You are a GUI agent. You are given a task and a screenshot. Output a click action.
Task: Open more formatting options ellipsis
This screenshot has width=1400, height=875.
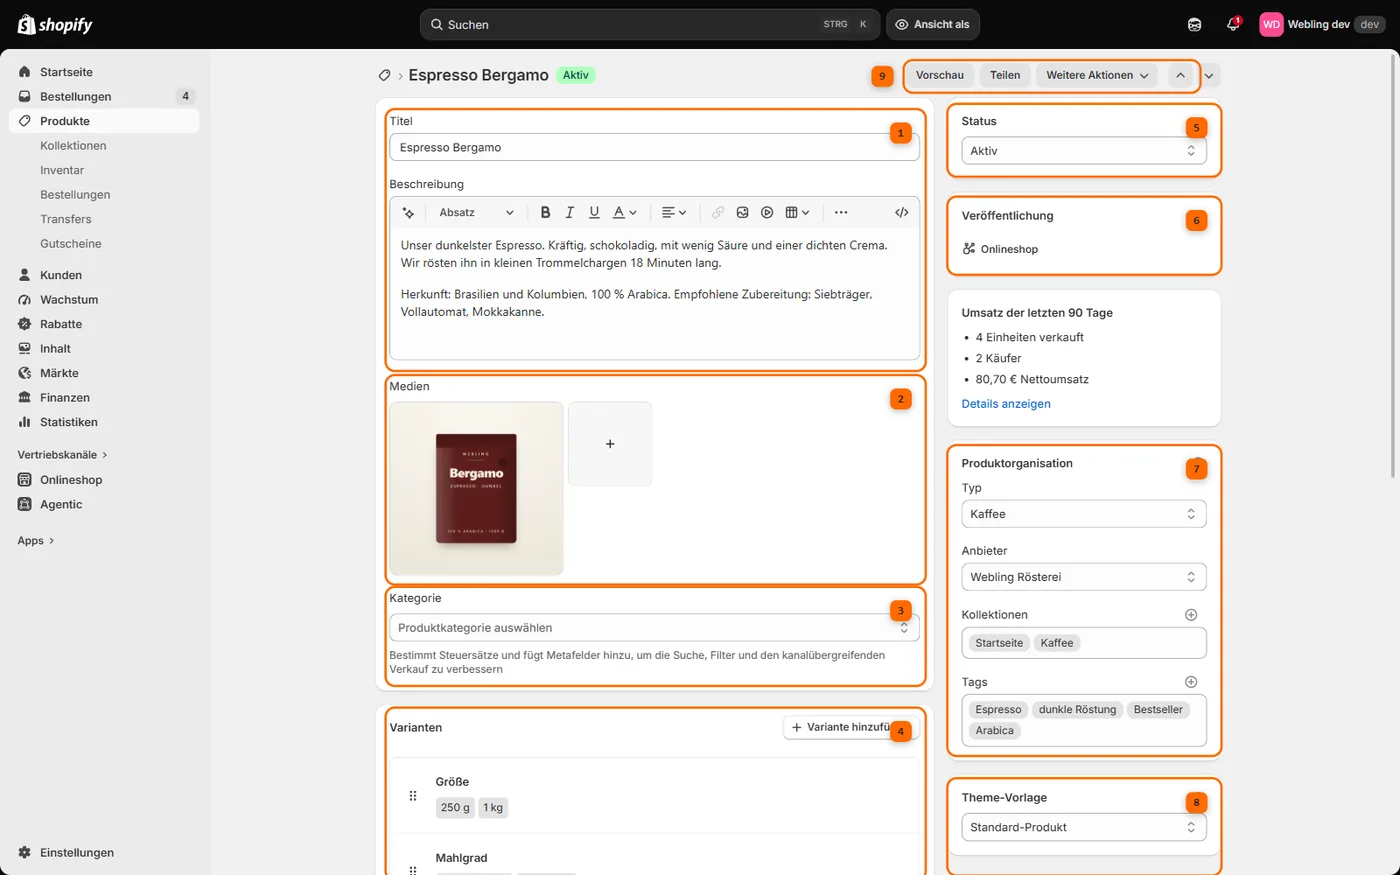841,212
